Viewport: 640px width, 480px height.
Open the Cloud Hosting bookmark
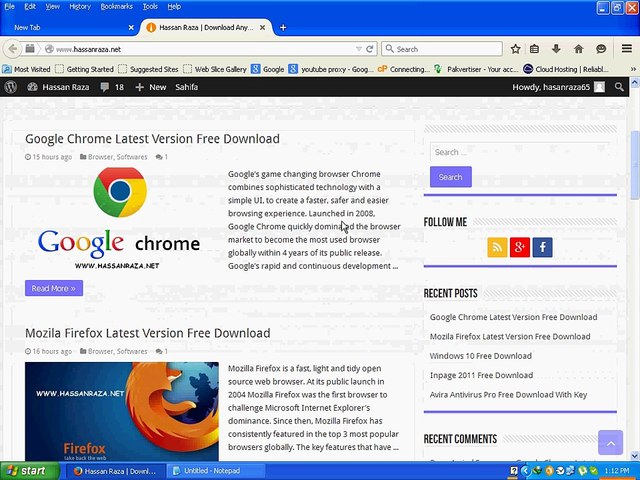click(566, 69)
